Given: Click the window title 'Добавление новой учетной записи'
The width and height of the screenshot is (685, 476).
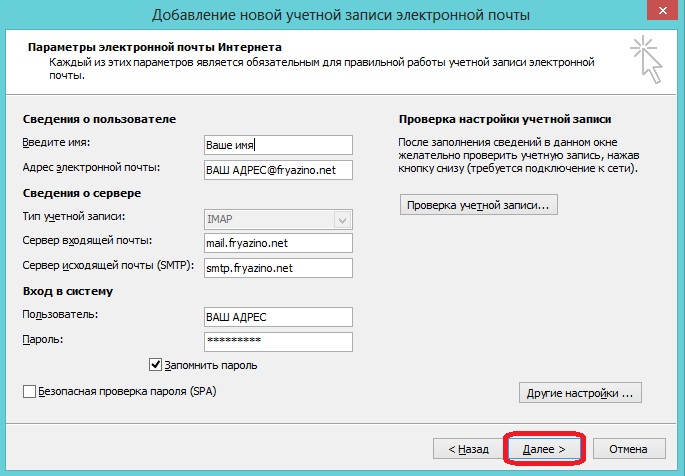Looking at the screenshot, I should (x=341, y=14).
